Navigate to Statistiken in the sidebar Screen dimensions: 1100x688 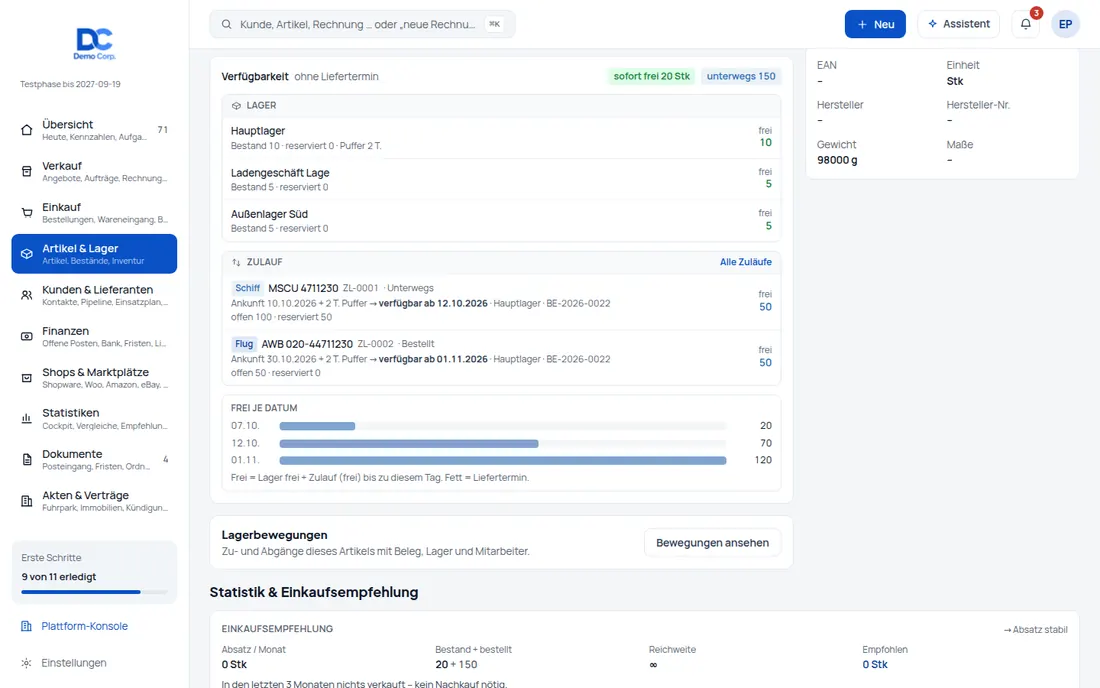(94, 419)
